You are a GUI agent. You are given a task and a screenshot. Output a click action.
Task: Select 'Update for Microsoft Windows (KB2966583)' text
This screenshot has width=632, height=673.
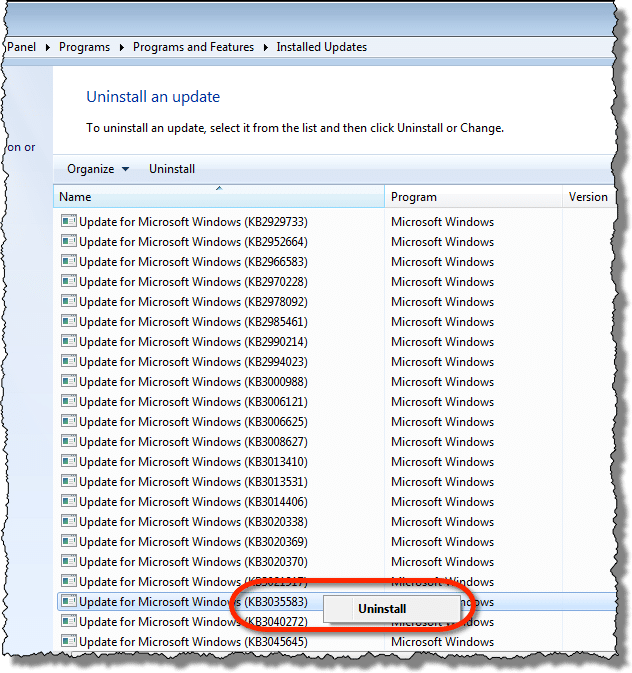click(x=193, y=262)
